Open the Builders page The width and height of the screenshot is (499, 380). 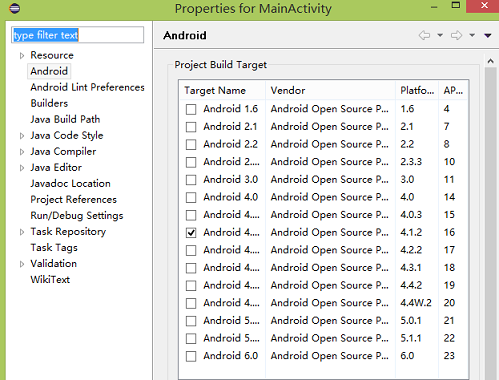pos(49,103)
